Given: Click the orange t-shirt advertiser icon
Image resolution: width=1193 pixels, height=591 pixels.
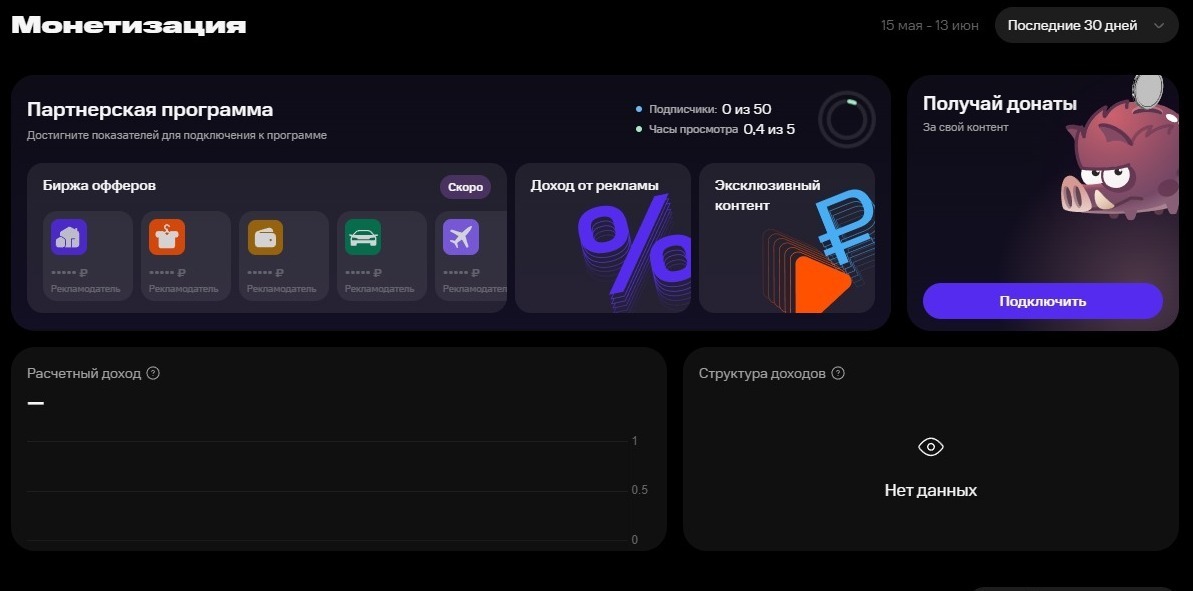Looking at the screenshot, I should [x=167, y=237].
